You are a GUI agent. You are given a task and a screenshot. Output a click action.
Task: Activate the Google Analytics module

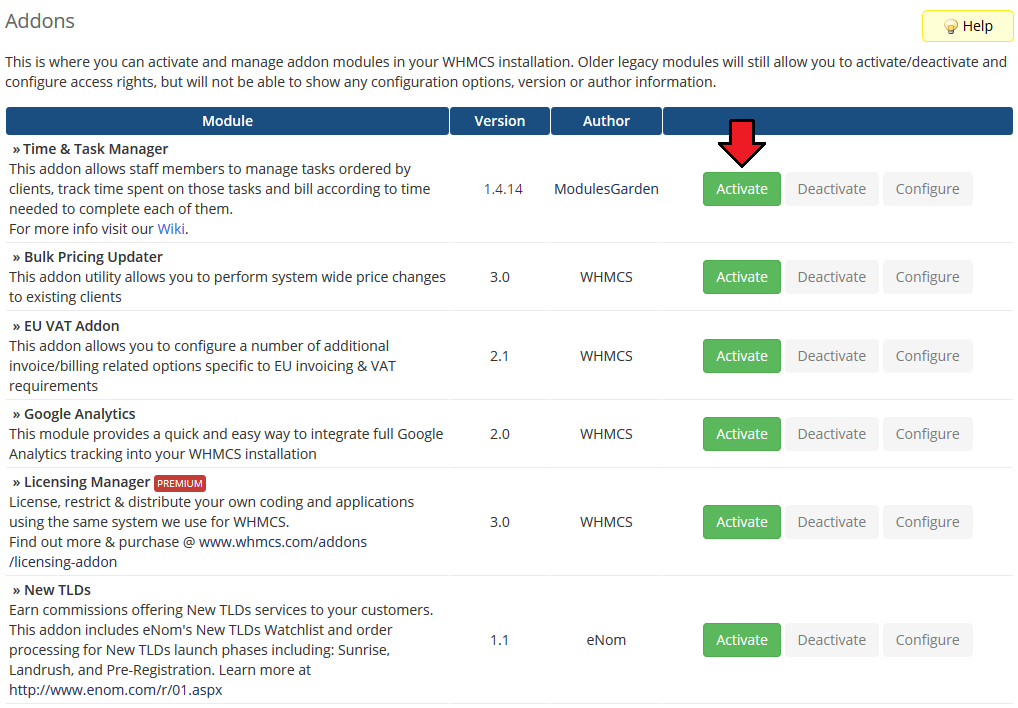tap(741, 434)
